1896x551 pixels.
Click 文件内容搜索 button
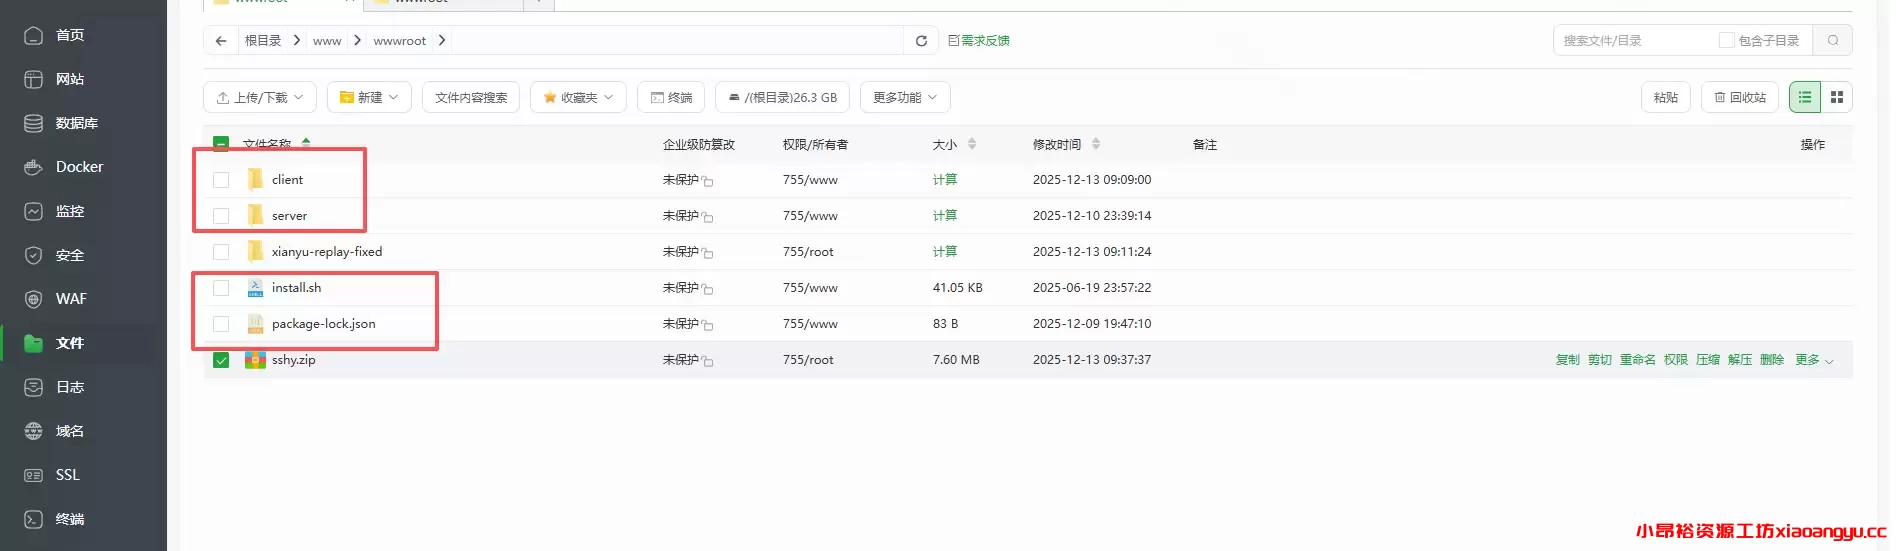471,97
